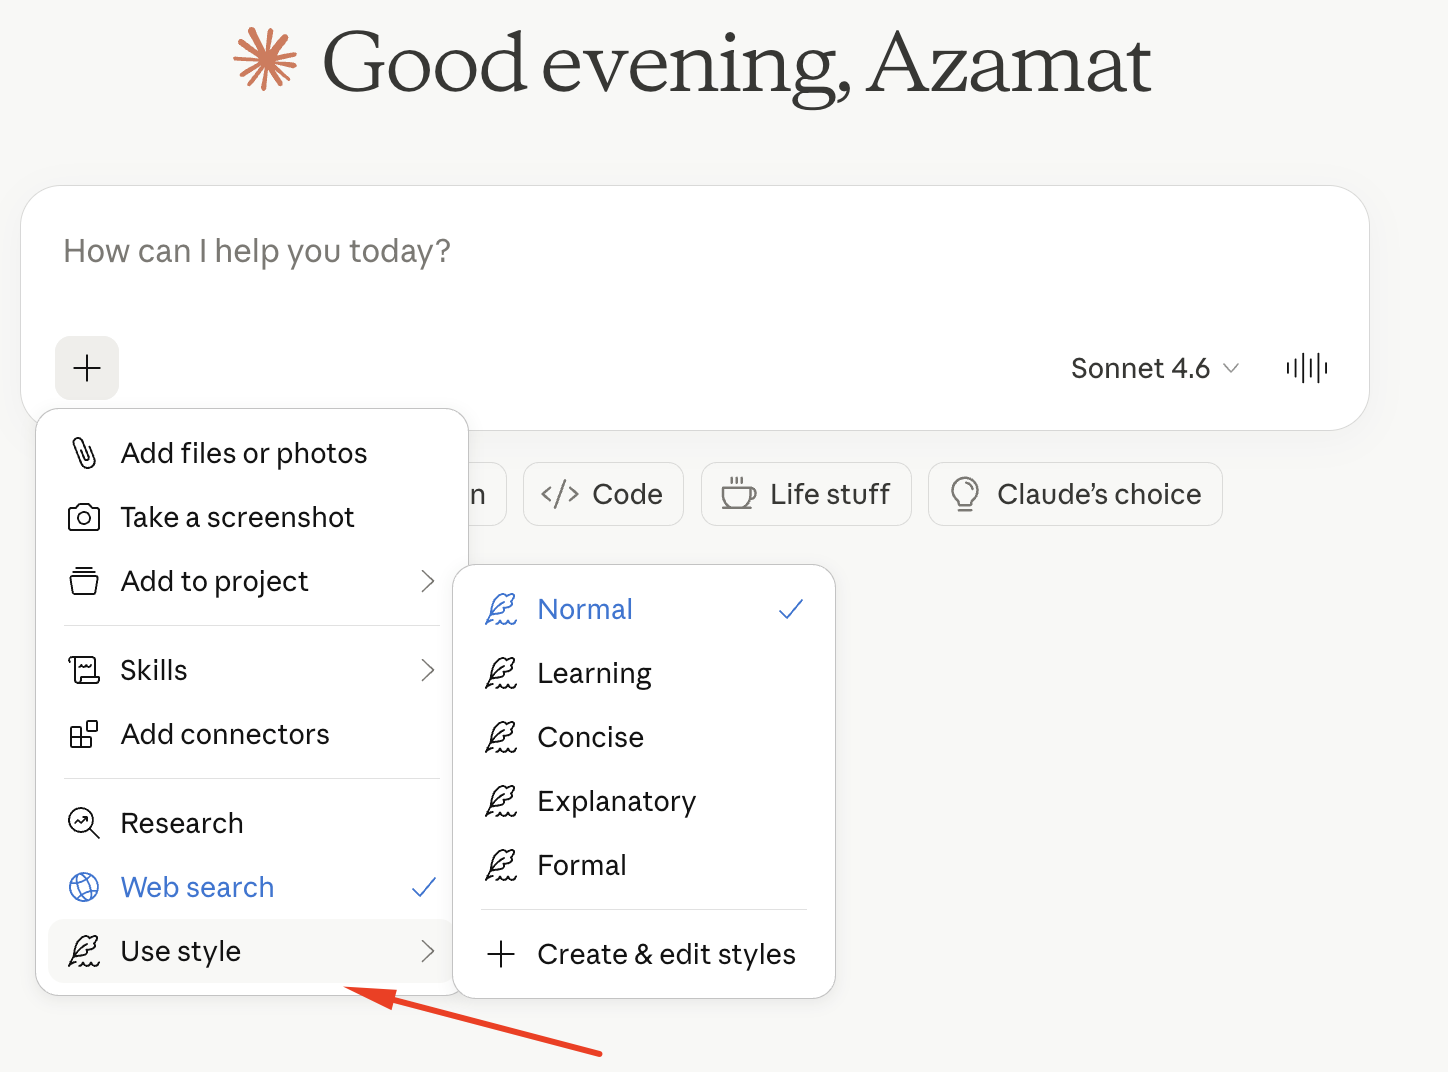1448x1072 pixels.
Task: Expand the Skills submenu arrow
Action: 428,670
